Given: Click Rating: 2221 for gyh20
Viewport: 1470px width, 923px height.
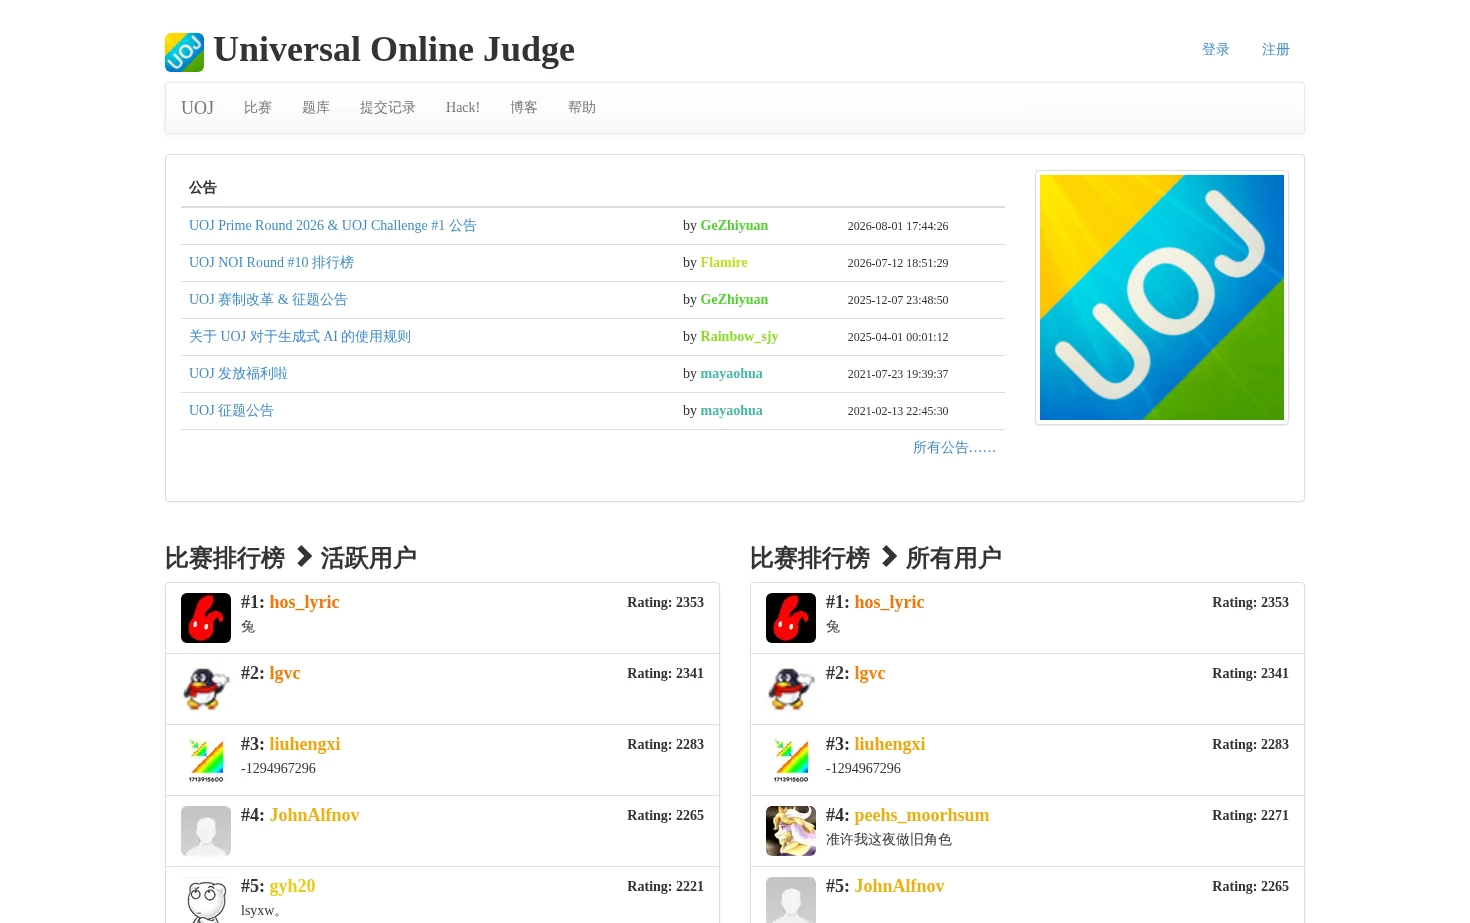Looking at the screenshot, I should point(665,886).
